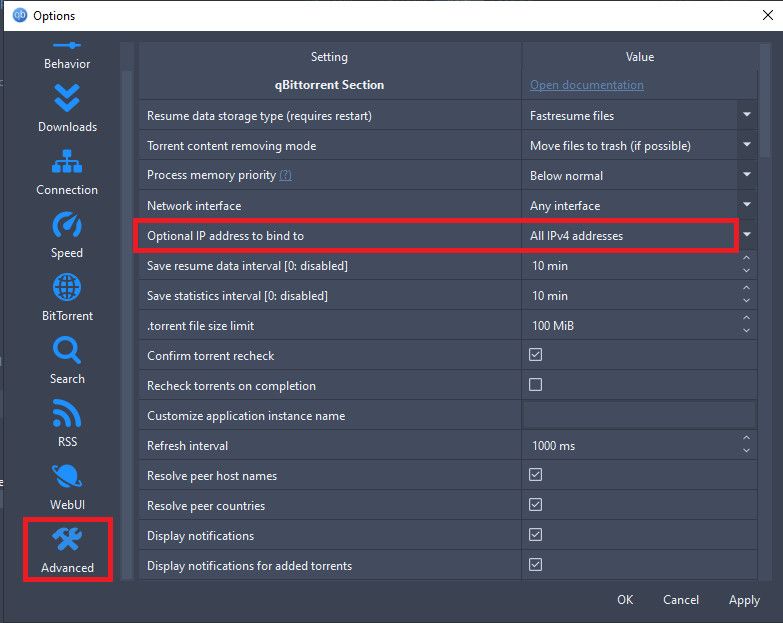Expand Optional IP address to bind dropdown
783x623 pixels.
click(747, 234)
